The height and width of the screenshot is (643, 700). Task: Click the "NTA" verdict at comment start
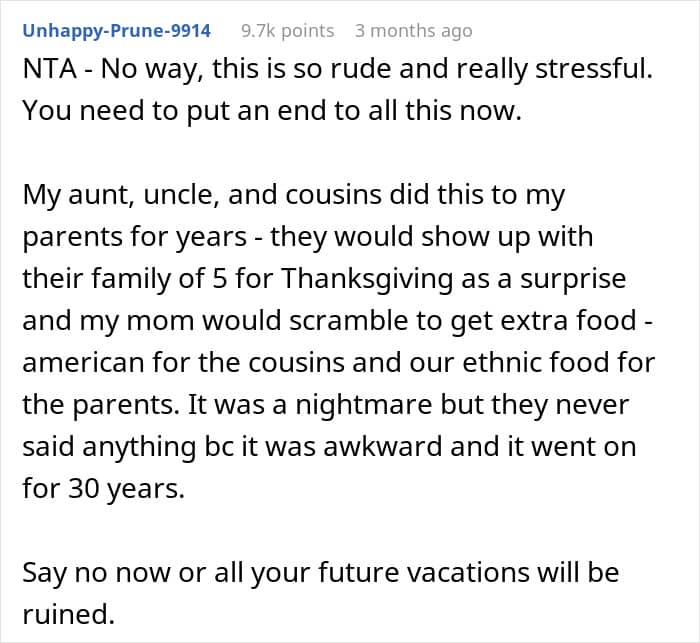click(50, 69)
